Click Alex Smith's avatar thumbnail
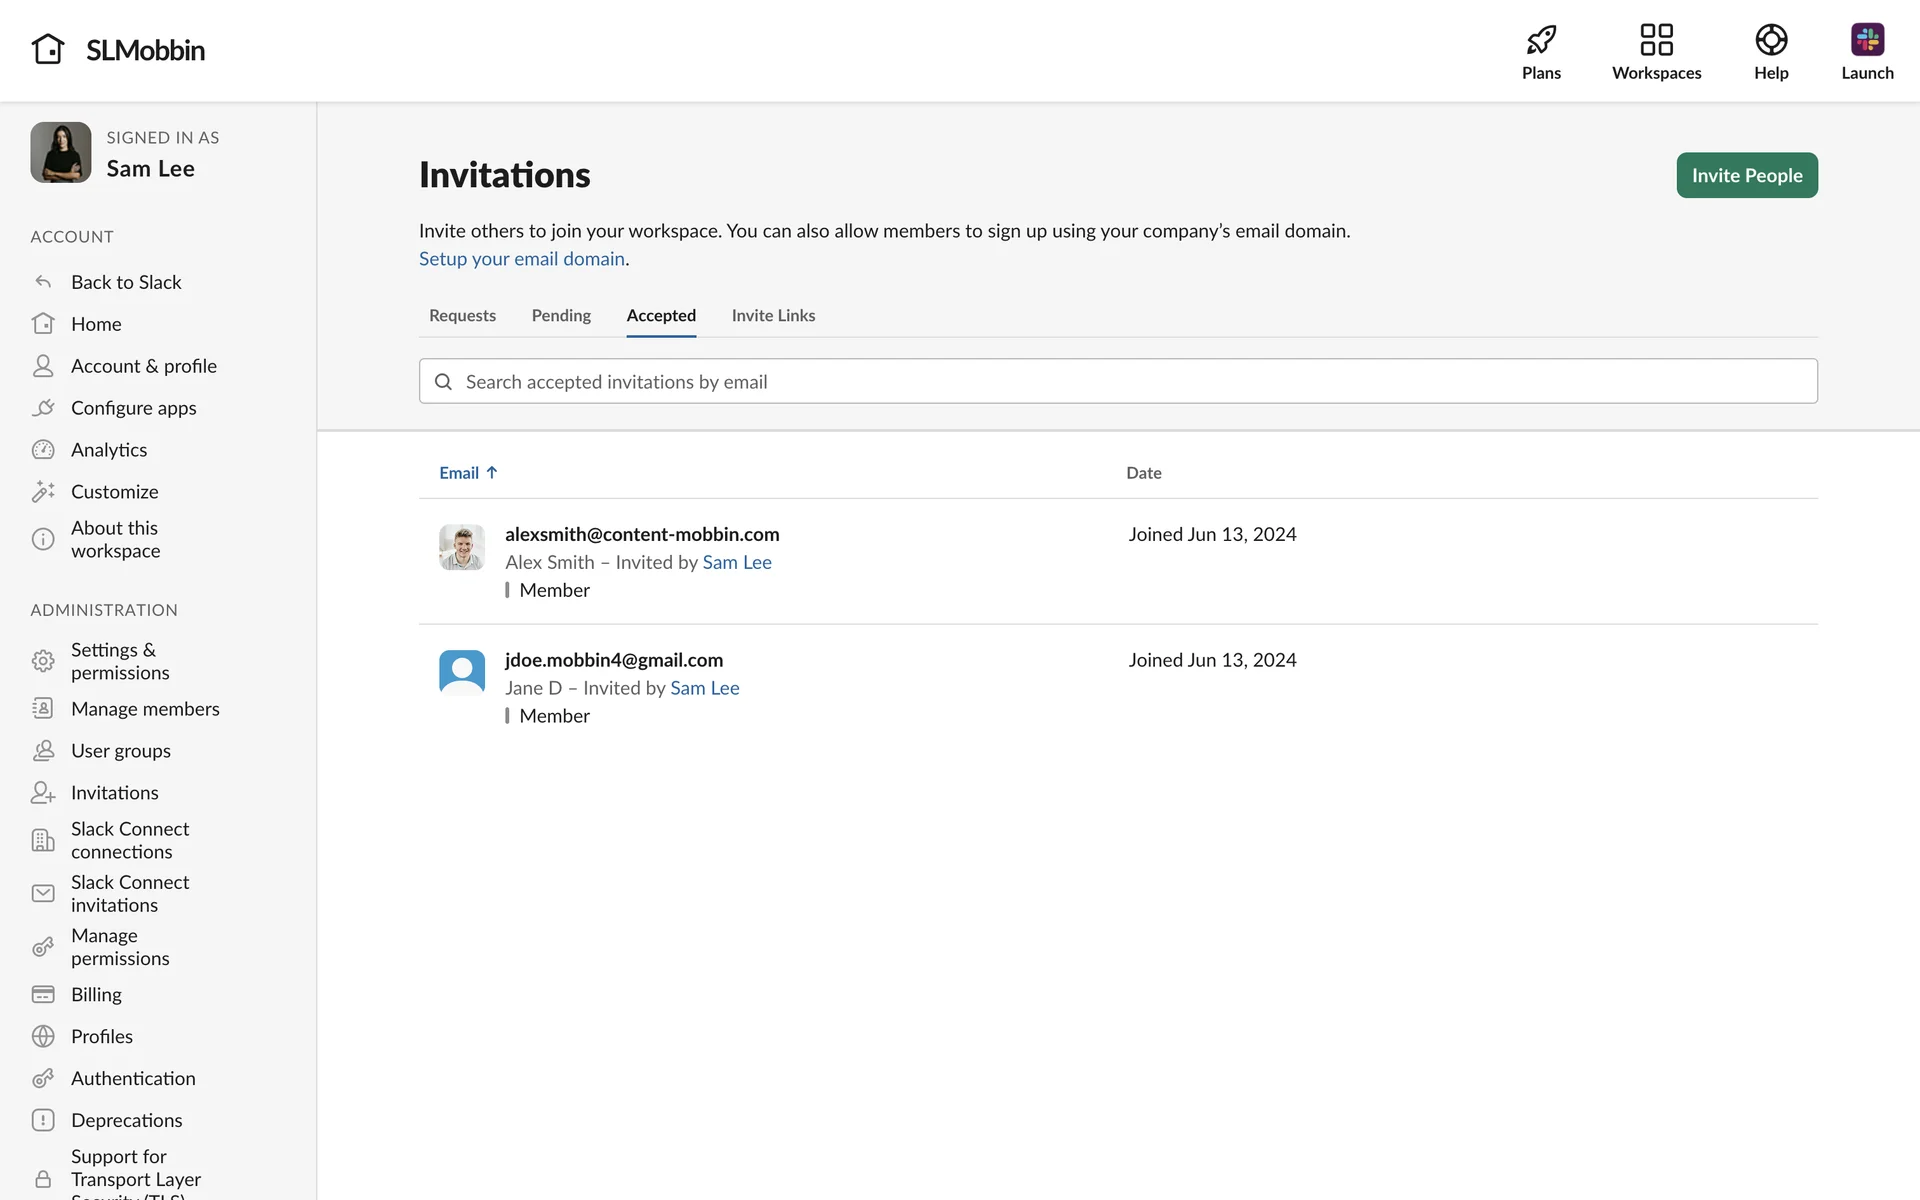 (x=462, y=547)
